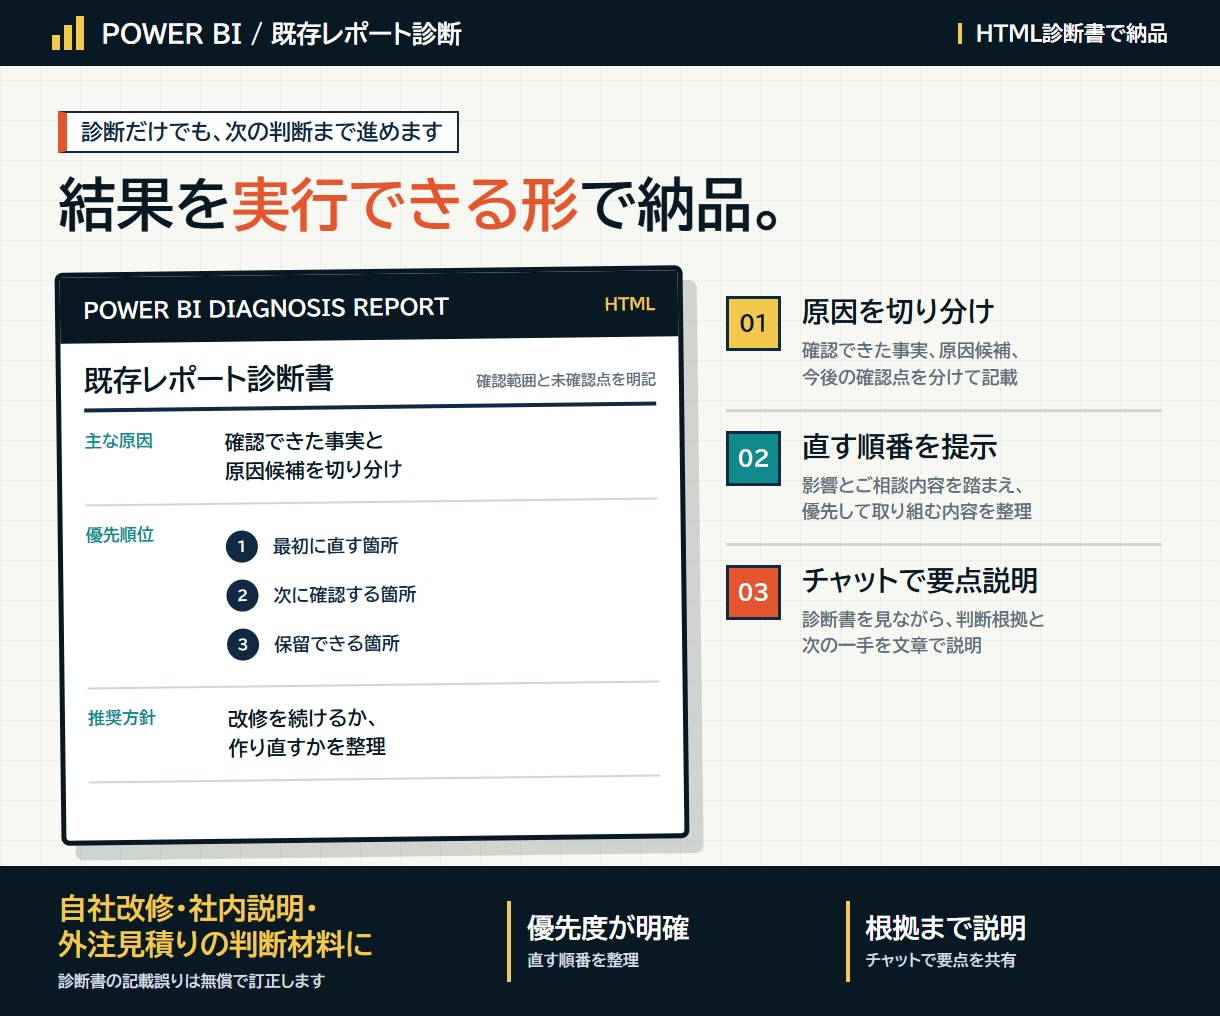This screenshot has width=1220, height=1016.
Task: Click the 診断書の記載誤りは無償で訂正します note
Action: pos(192,981)
